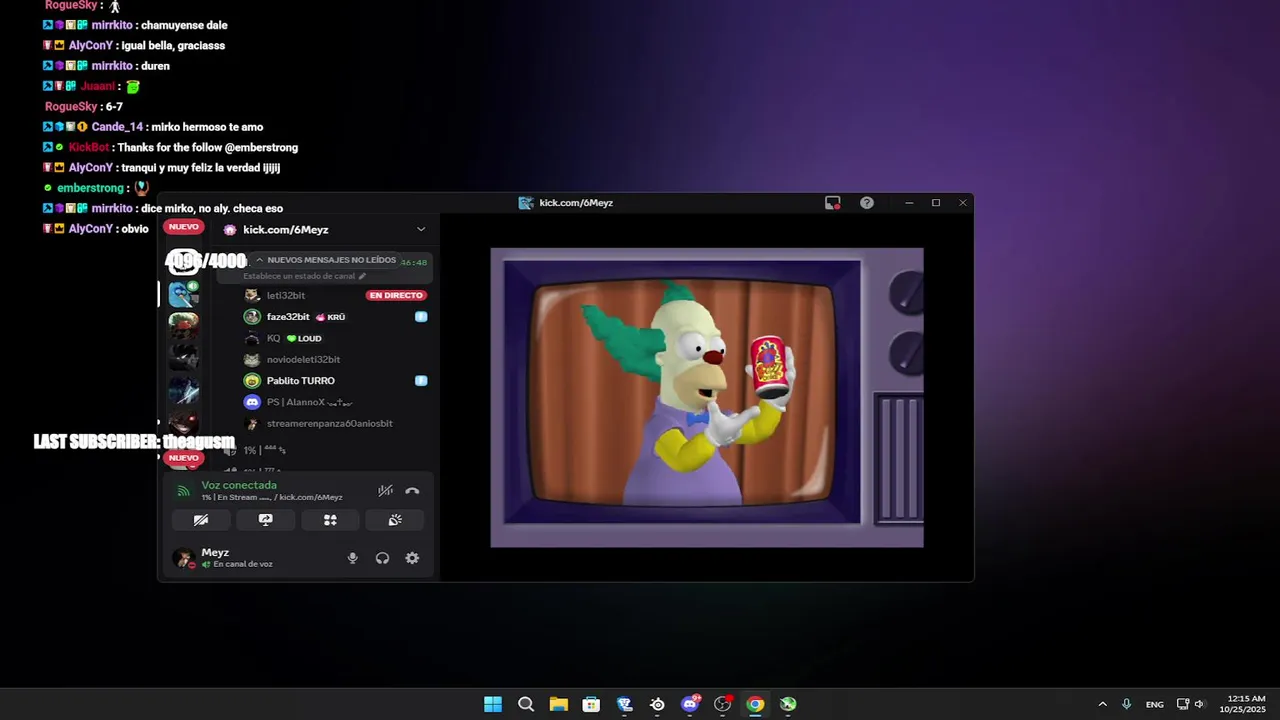Select voice user PS | AlannoX
The image size is (1280, 720).
pos(309,402)
